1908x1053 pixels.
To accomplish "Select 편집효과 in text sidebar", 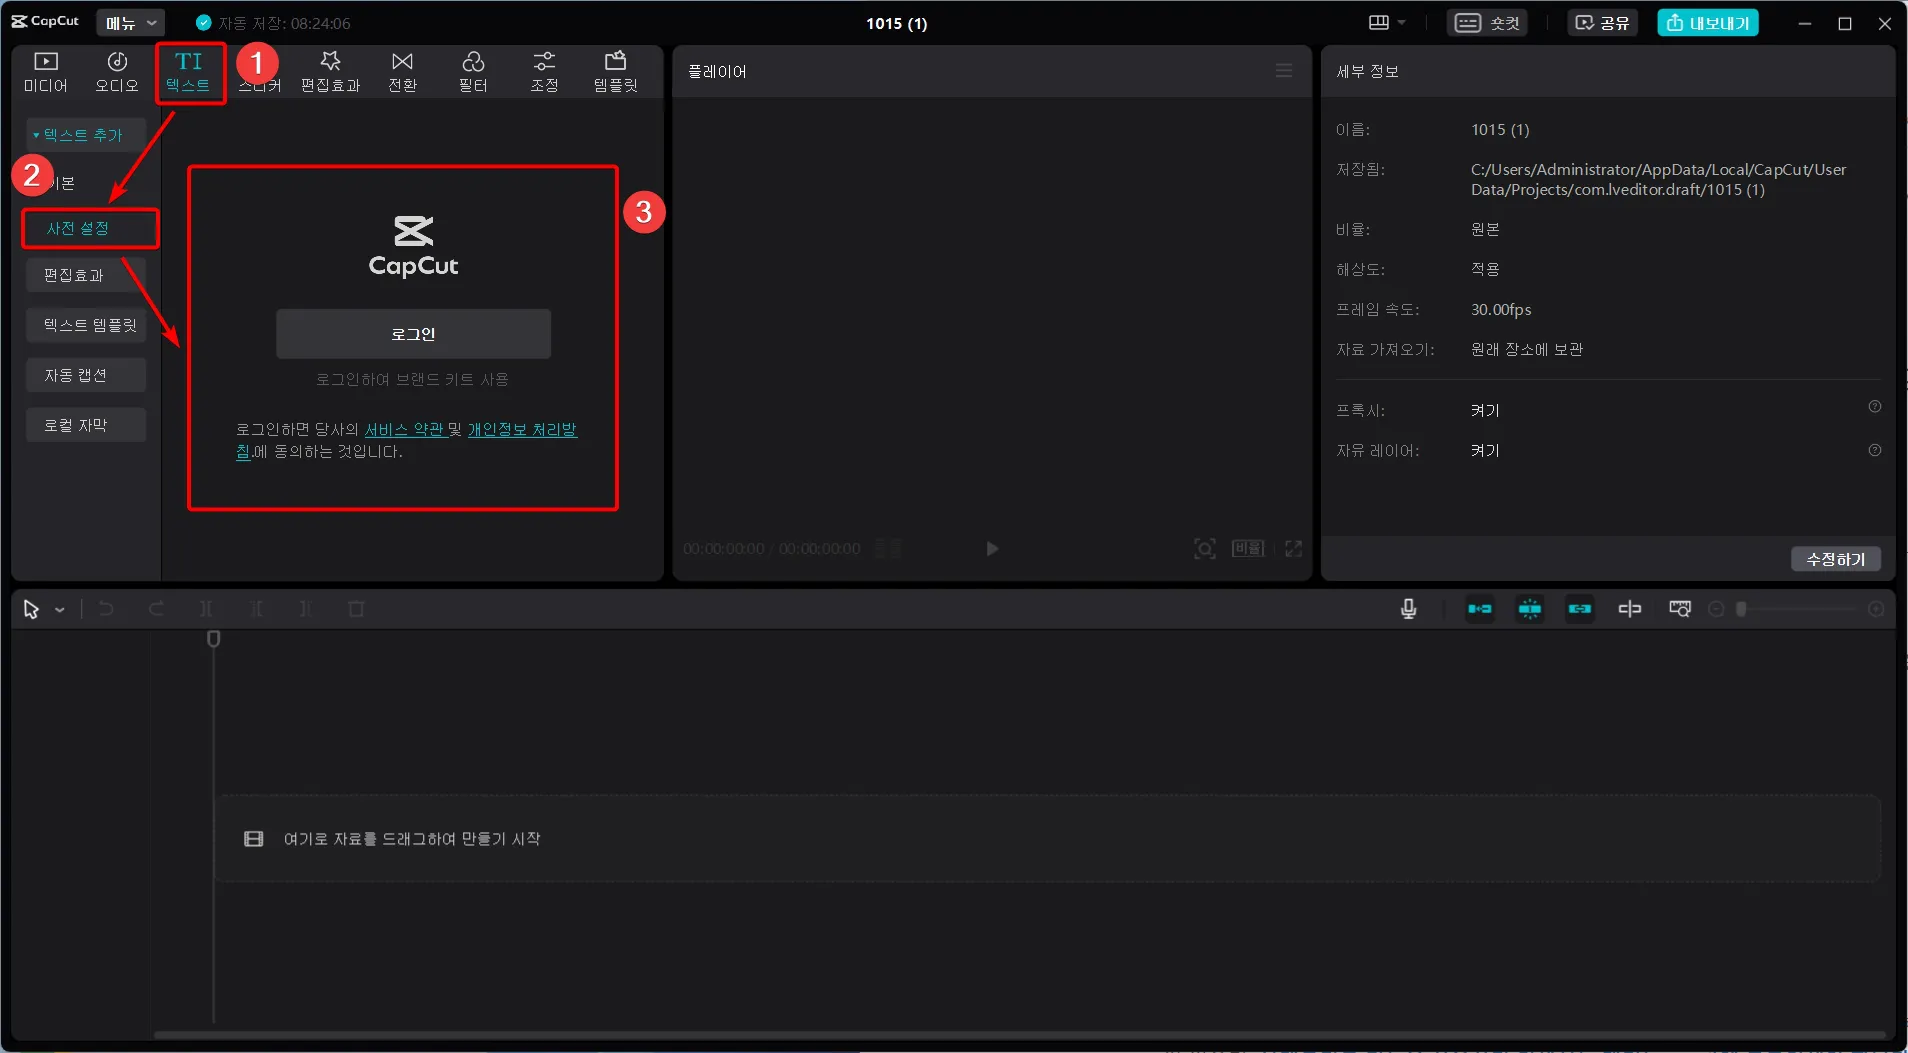I will coord(86,275).
